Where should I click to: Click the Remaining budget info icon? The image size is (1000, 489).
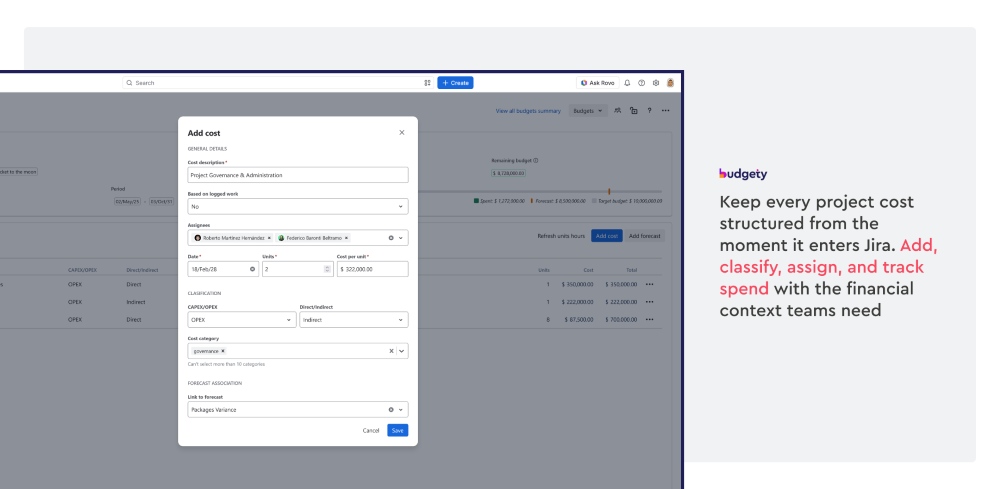tap(536, 161)
